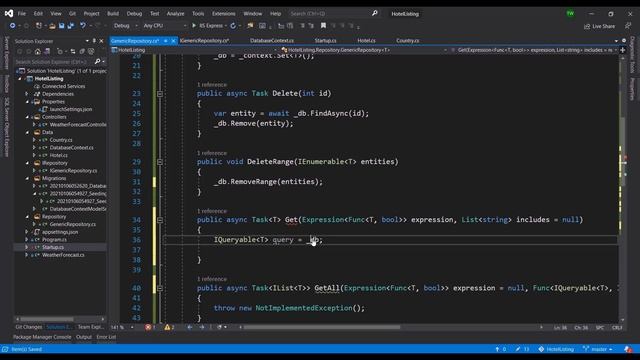Click in the Visual Studio search box

pyautogui.click(x=333, y=13)
